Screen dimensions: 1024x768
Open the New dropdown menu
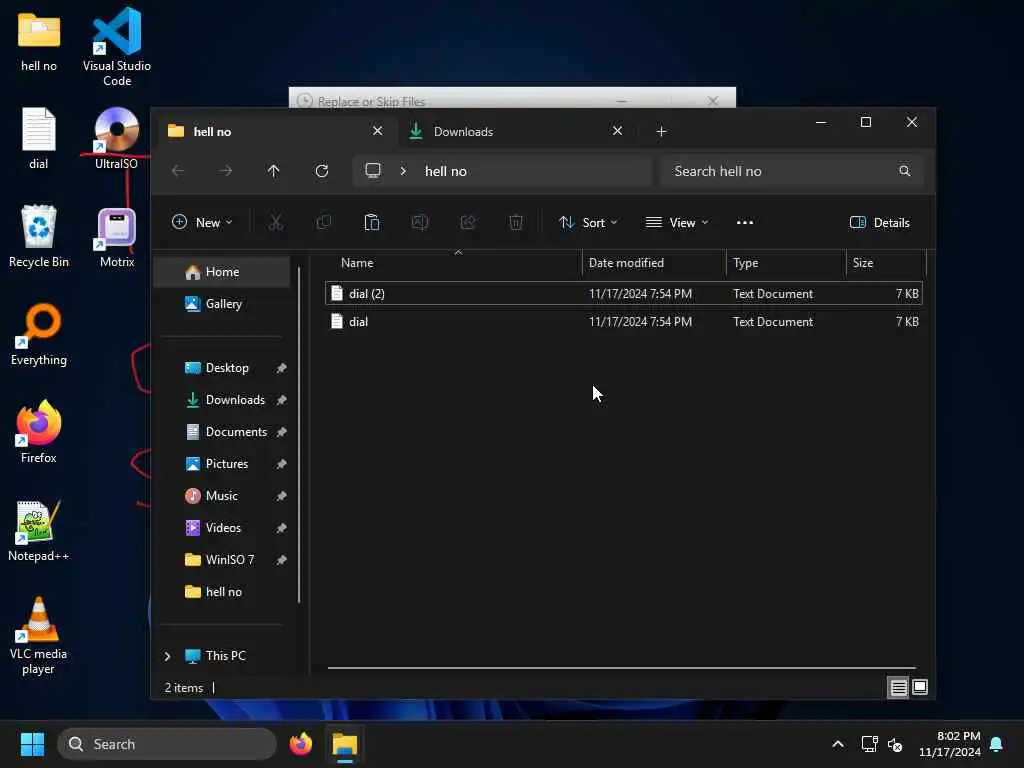pos(202,223)
